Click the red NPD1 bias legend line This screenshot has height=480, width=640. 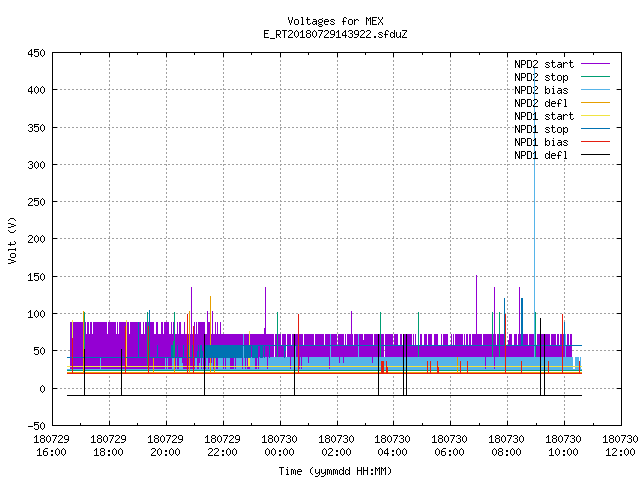(x=595, y=142)
